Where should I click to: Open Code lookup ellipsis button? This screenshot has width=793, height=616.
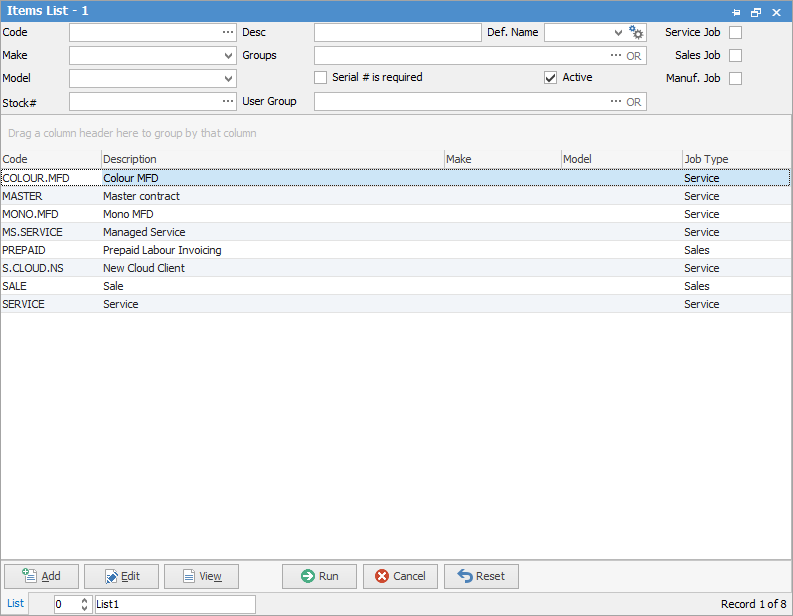click(228, 32)
